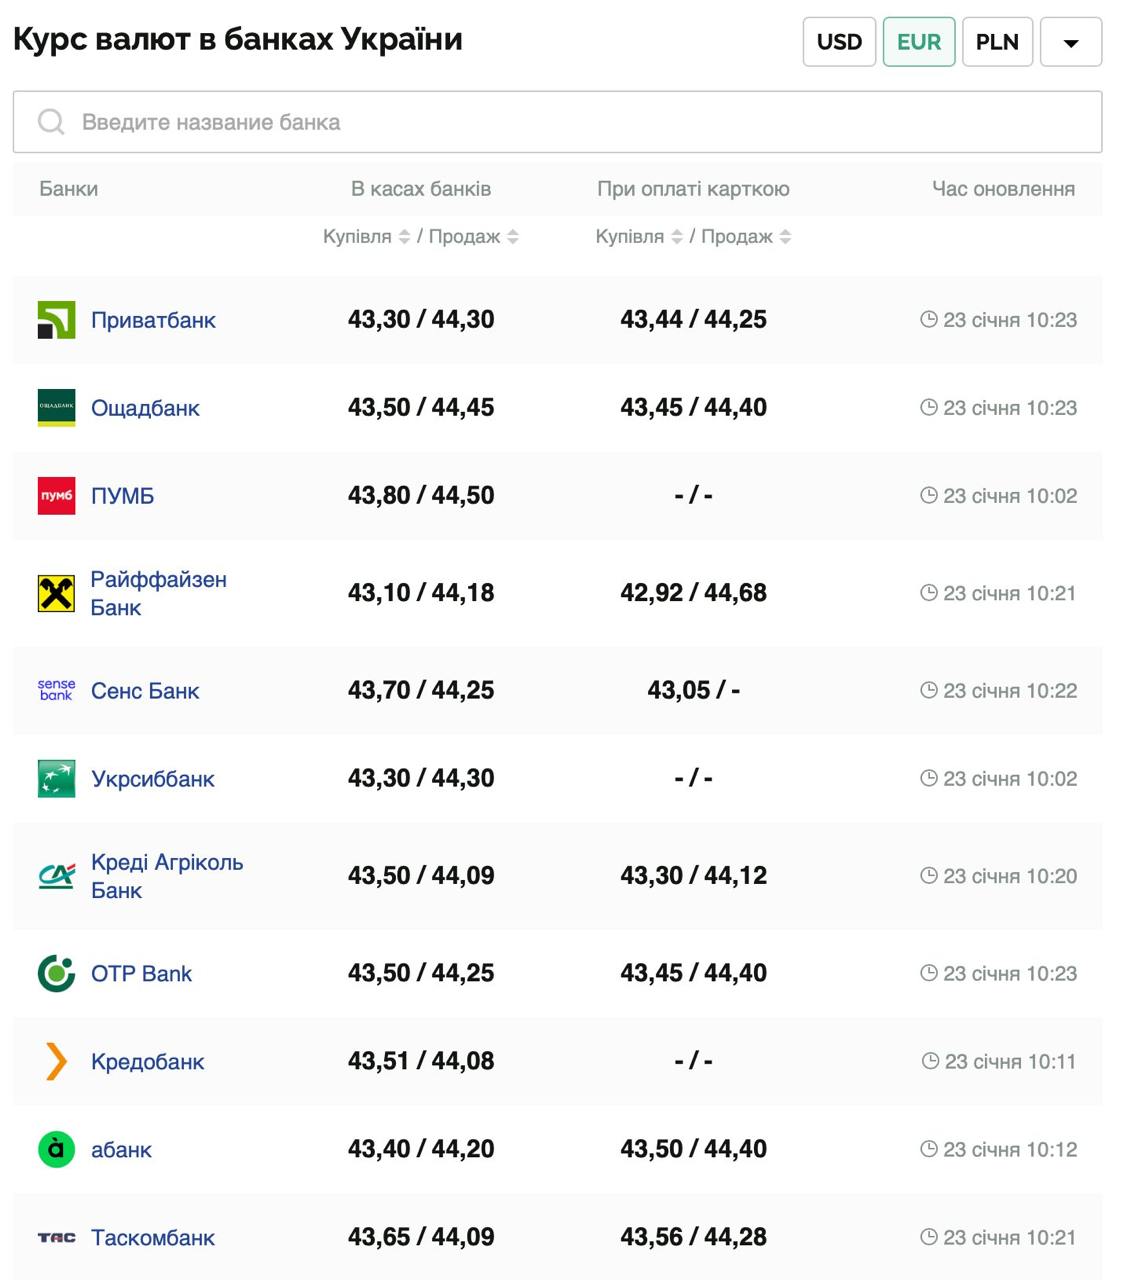Viewport: 1124px width, 1280px height.
Task: Switch currency to USD
Action: 839,42
